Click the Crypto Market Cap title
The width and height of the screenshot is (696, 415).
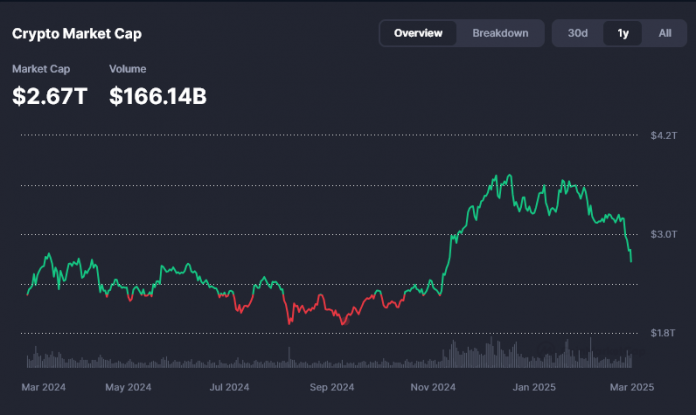point(77,34)
